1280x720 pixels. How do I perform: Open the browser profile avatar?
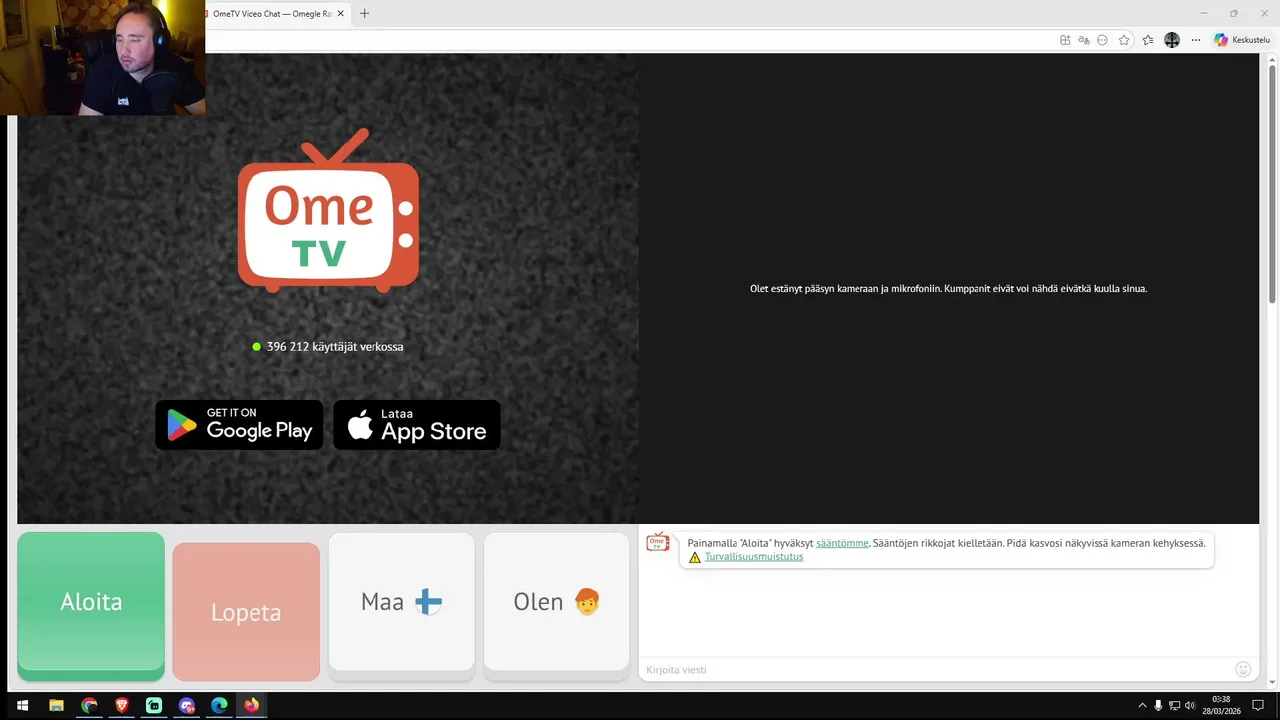click(x=1172, y=40)
